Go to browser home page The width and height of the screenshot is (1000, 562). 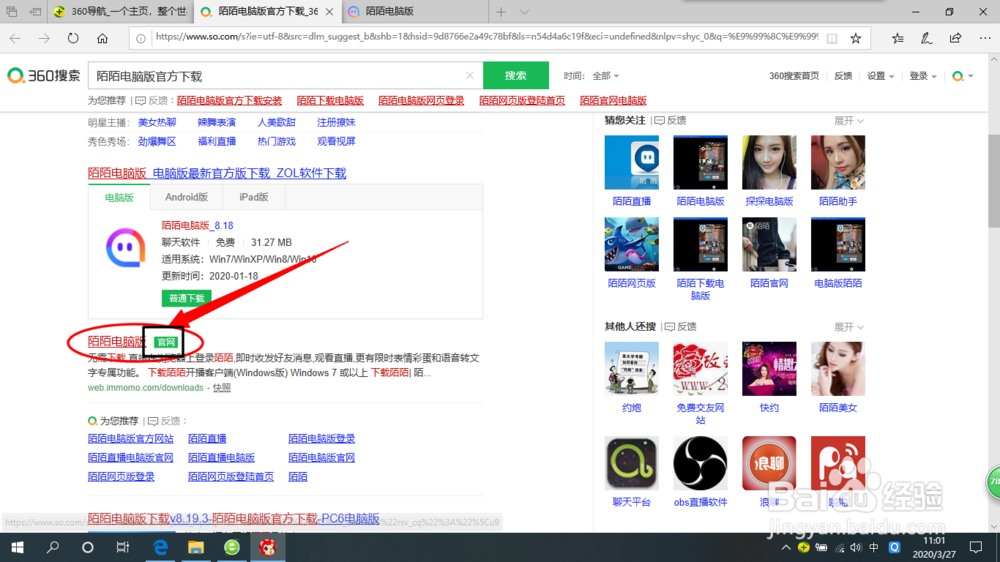tap(102, 38)
